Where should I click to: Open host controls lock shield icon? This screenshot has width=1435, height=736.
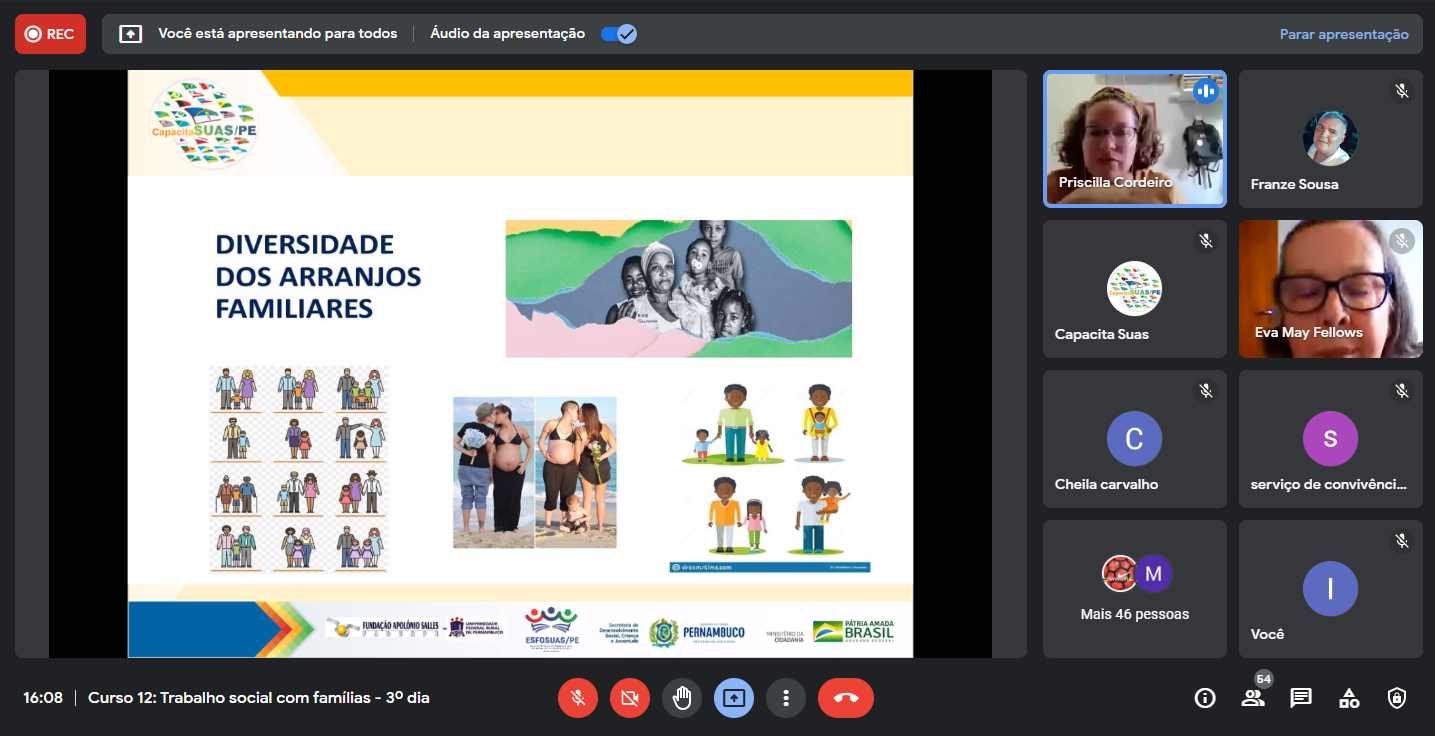[x=1397, y=698]
